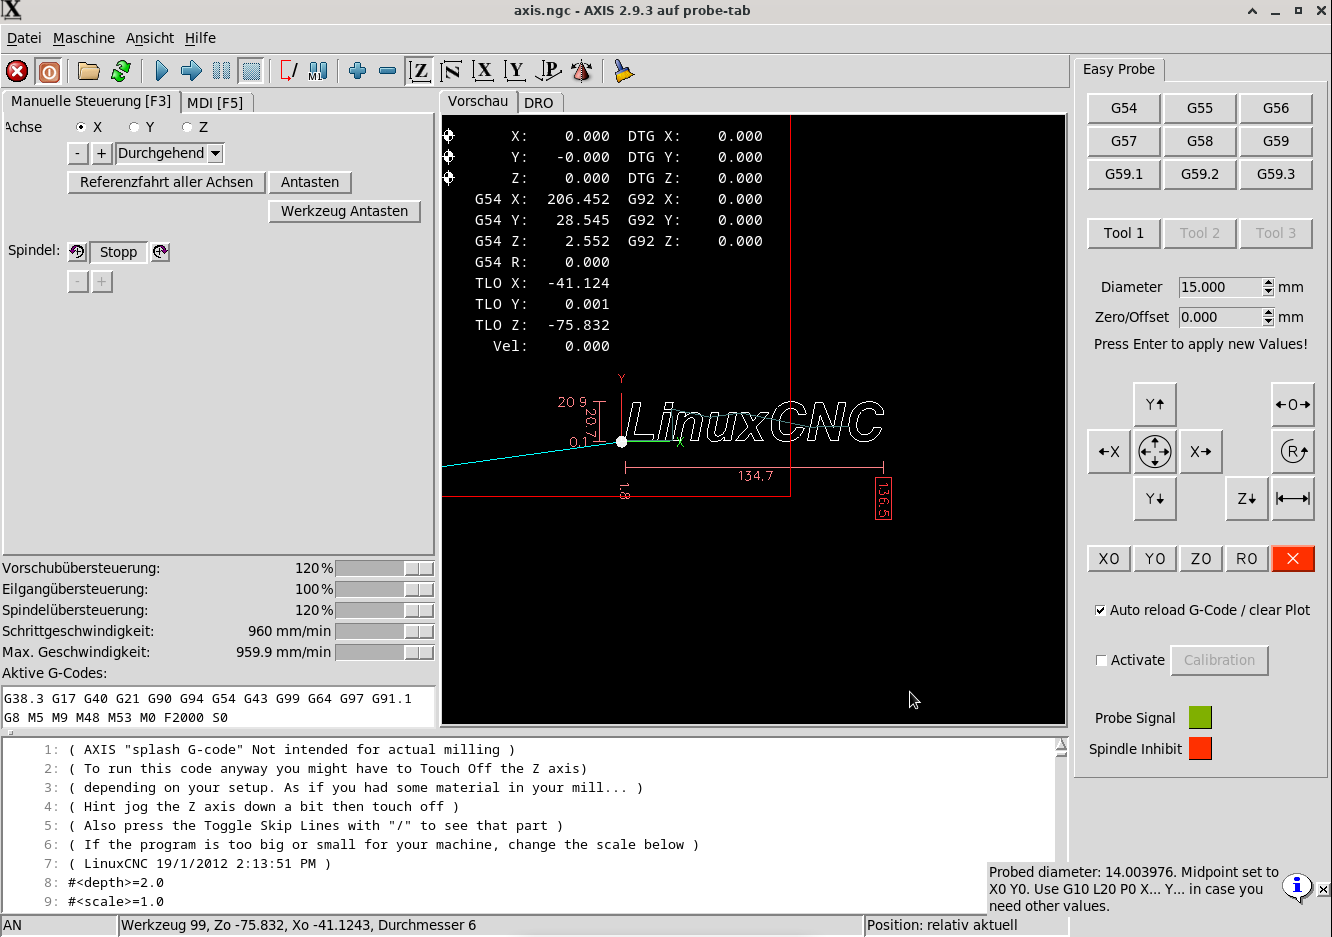
Task: Probe in X plus direction
Action: click(1201, 452)
